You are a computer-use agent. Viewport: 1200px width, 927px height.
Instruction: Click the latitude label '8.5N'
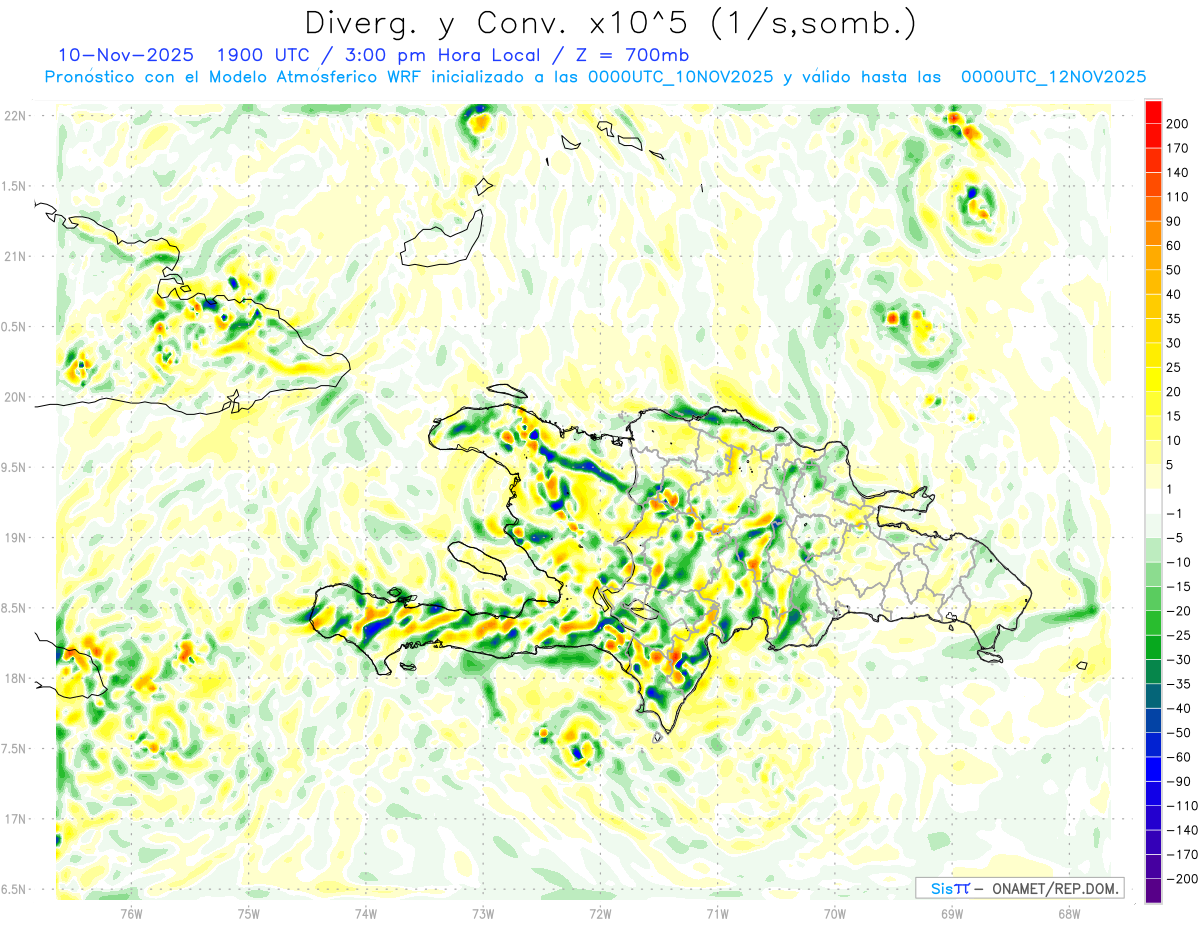15,608
